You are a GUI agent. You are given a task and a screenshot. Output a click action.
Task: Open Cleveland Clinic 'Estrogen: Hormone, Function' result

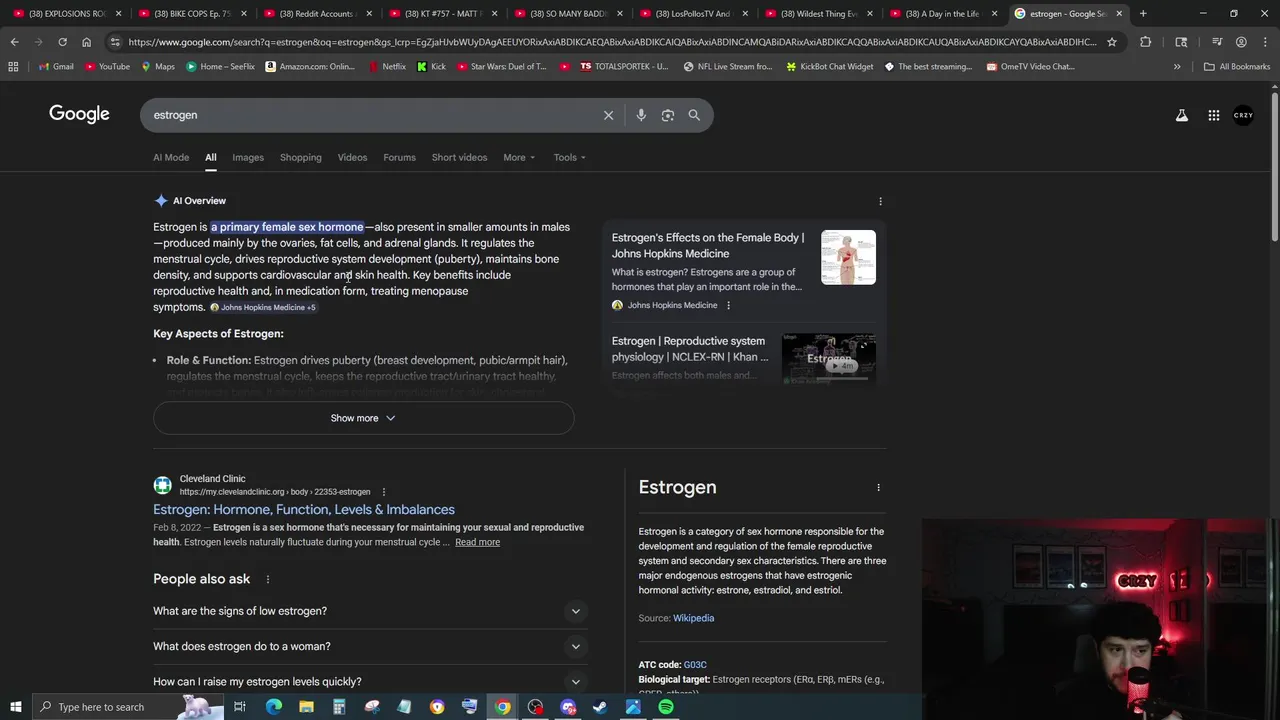304,510
